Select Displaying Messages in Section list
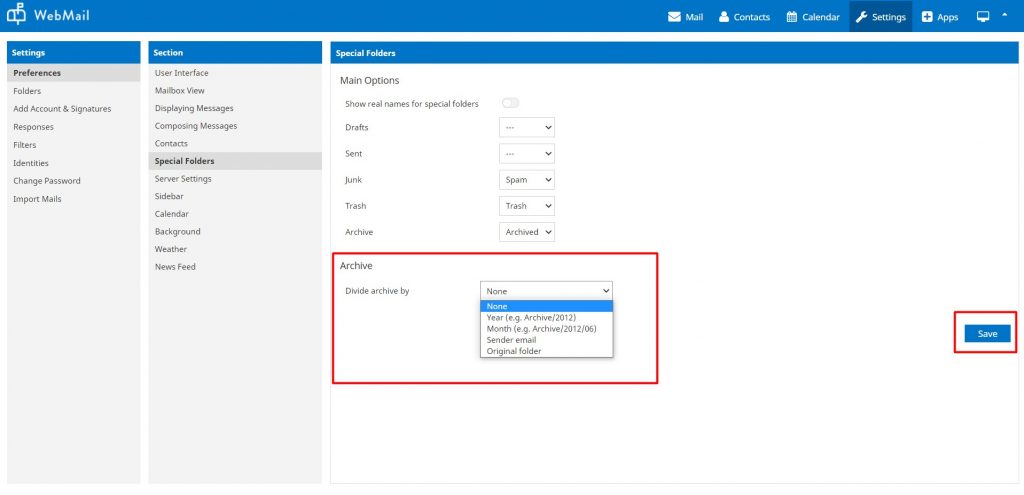The image size is (1024, 495). click(194, 108)
